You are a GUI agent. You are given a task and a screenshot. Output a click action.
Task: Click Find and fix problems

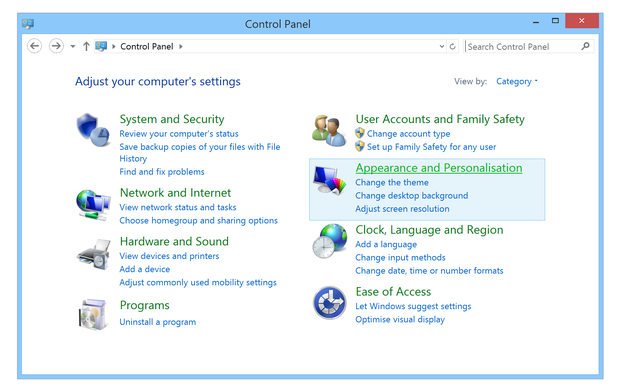(162, 172)
